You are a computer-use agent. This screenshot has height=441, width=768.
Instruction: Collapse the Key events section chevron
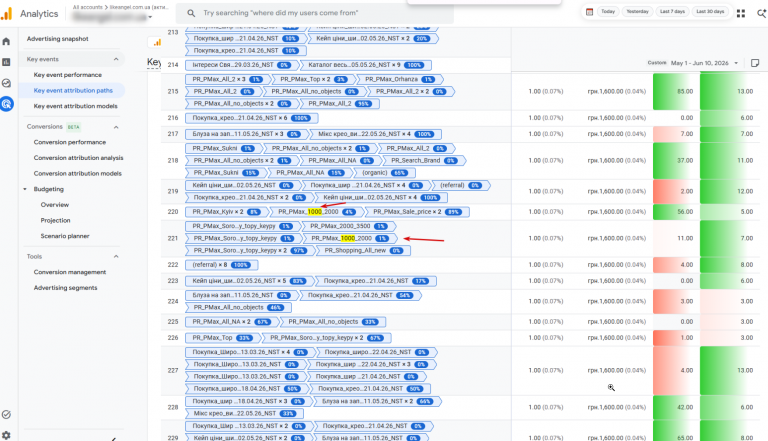pyautogui.click(x=116, y=59)
